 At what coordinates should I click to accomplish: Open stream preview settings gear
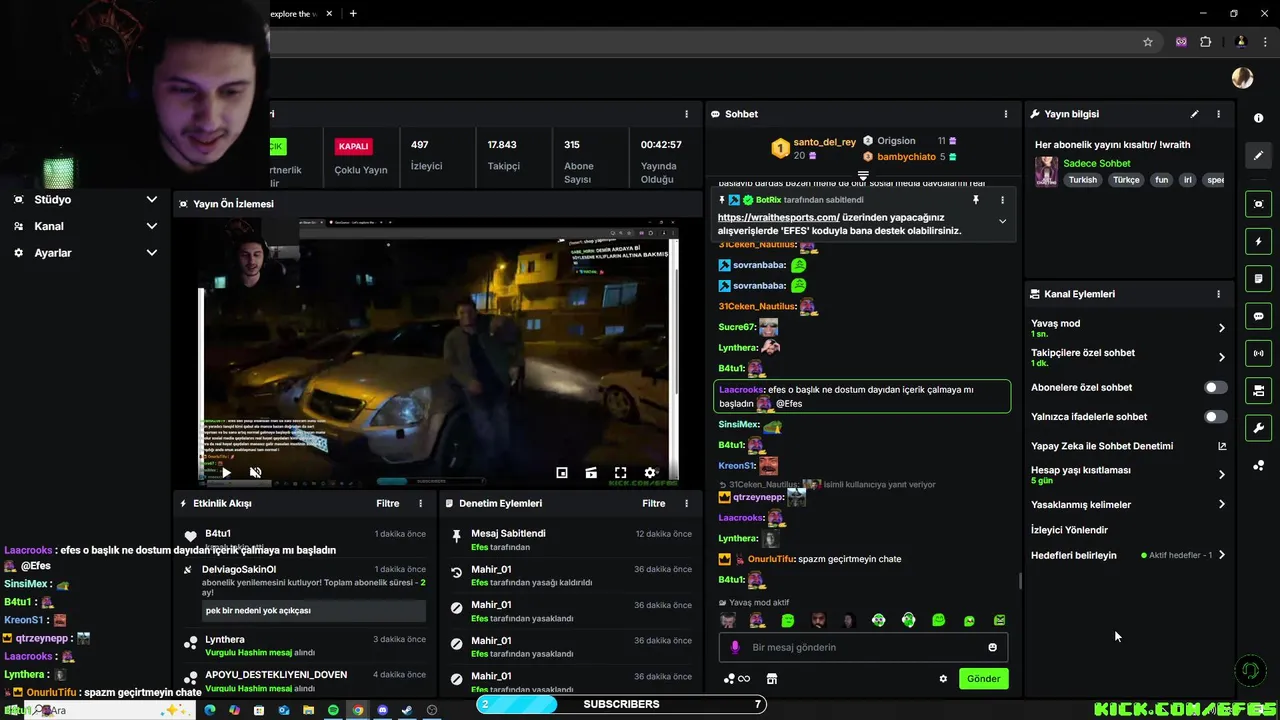point(650,473)
